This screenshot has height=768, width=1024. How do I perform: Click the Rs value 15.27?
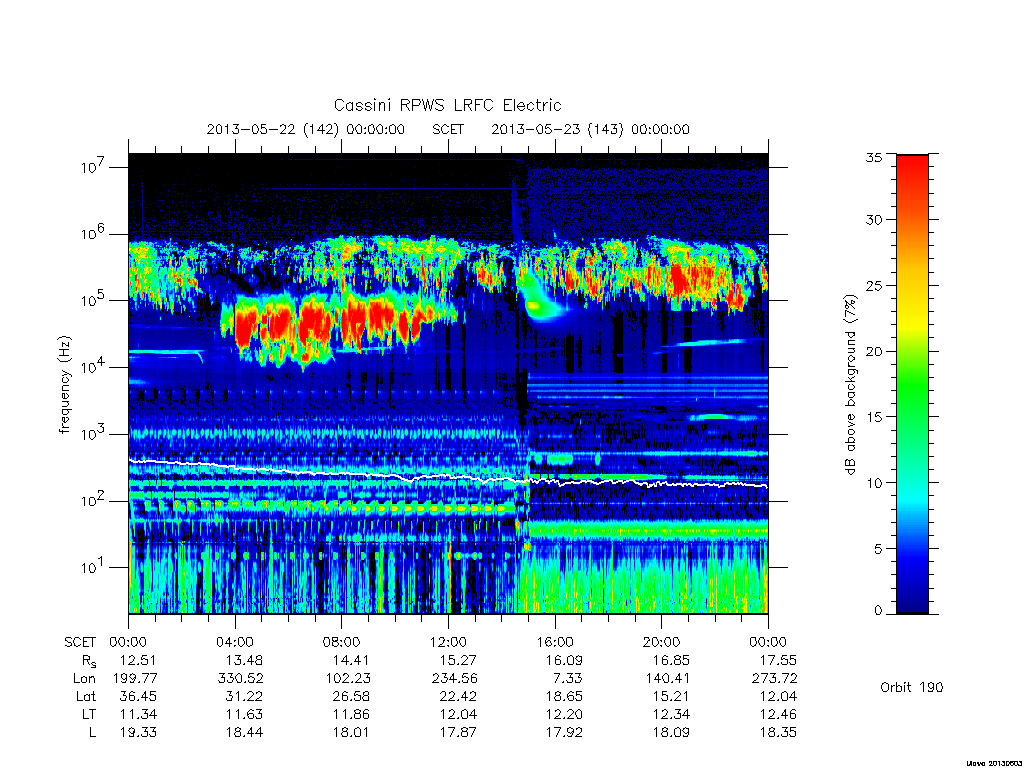pos(458,660)
